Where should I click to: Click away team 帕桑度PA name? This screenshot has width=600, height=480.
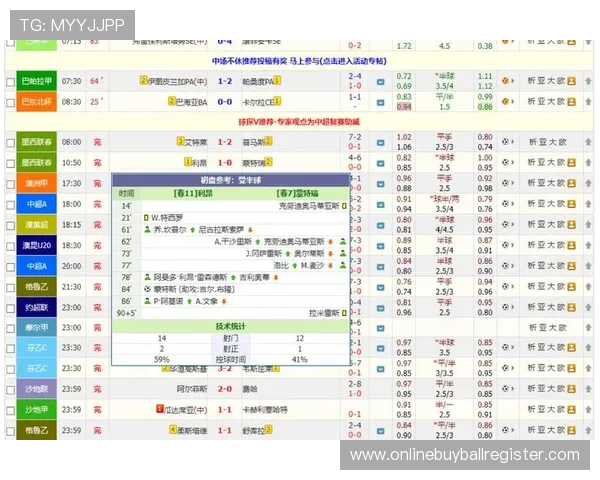click(x=258, y=82)
